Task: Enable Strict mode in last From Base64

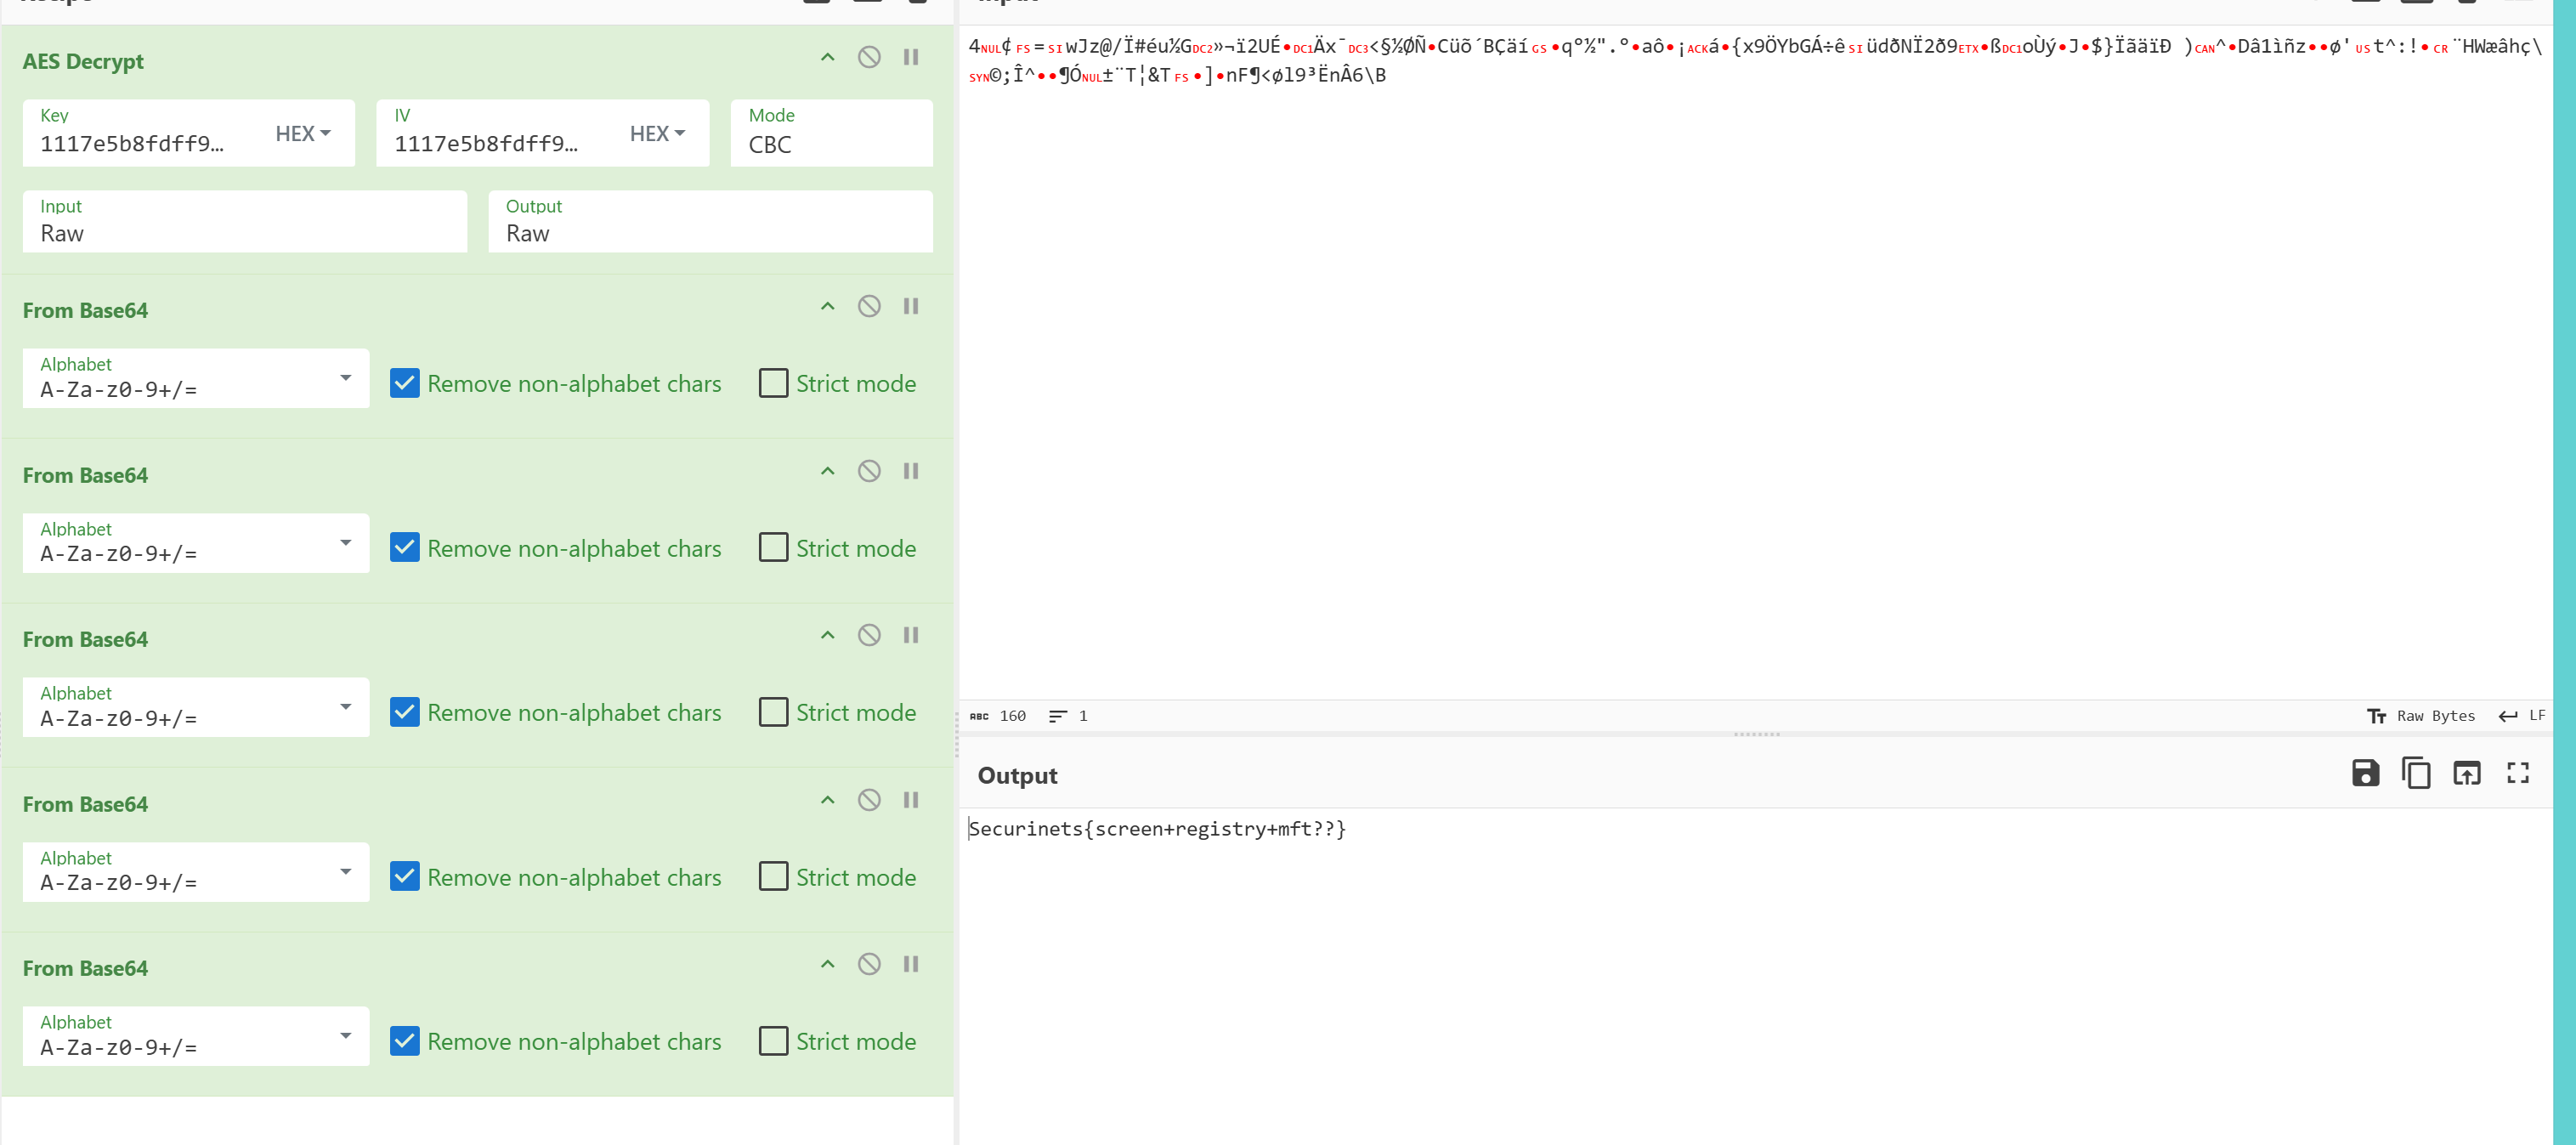Action: tap(773, 1041)
